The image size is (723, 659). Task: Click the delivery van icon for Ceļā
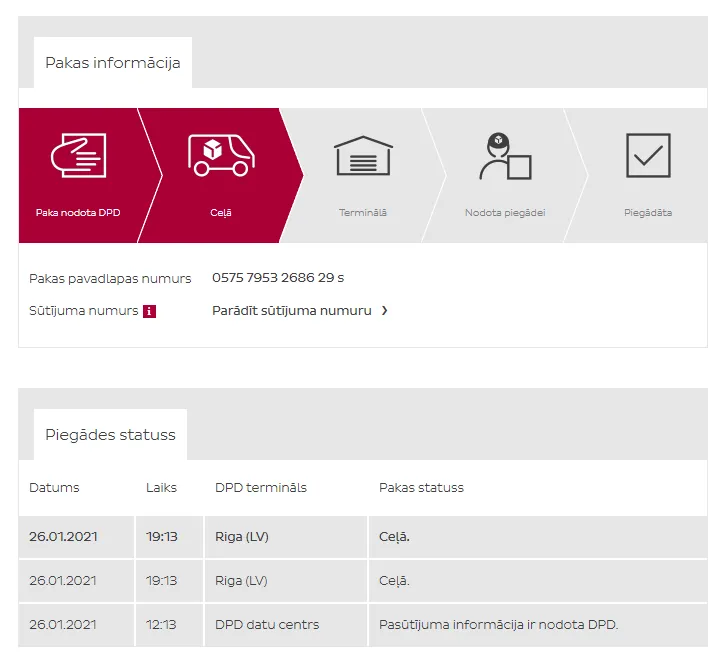coord(221,155)
